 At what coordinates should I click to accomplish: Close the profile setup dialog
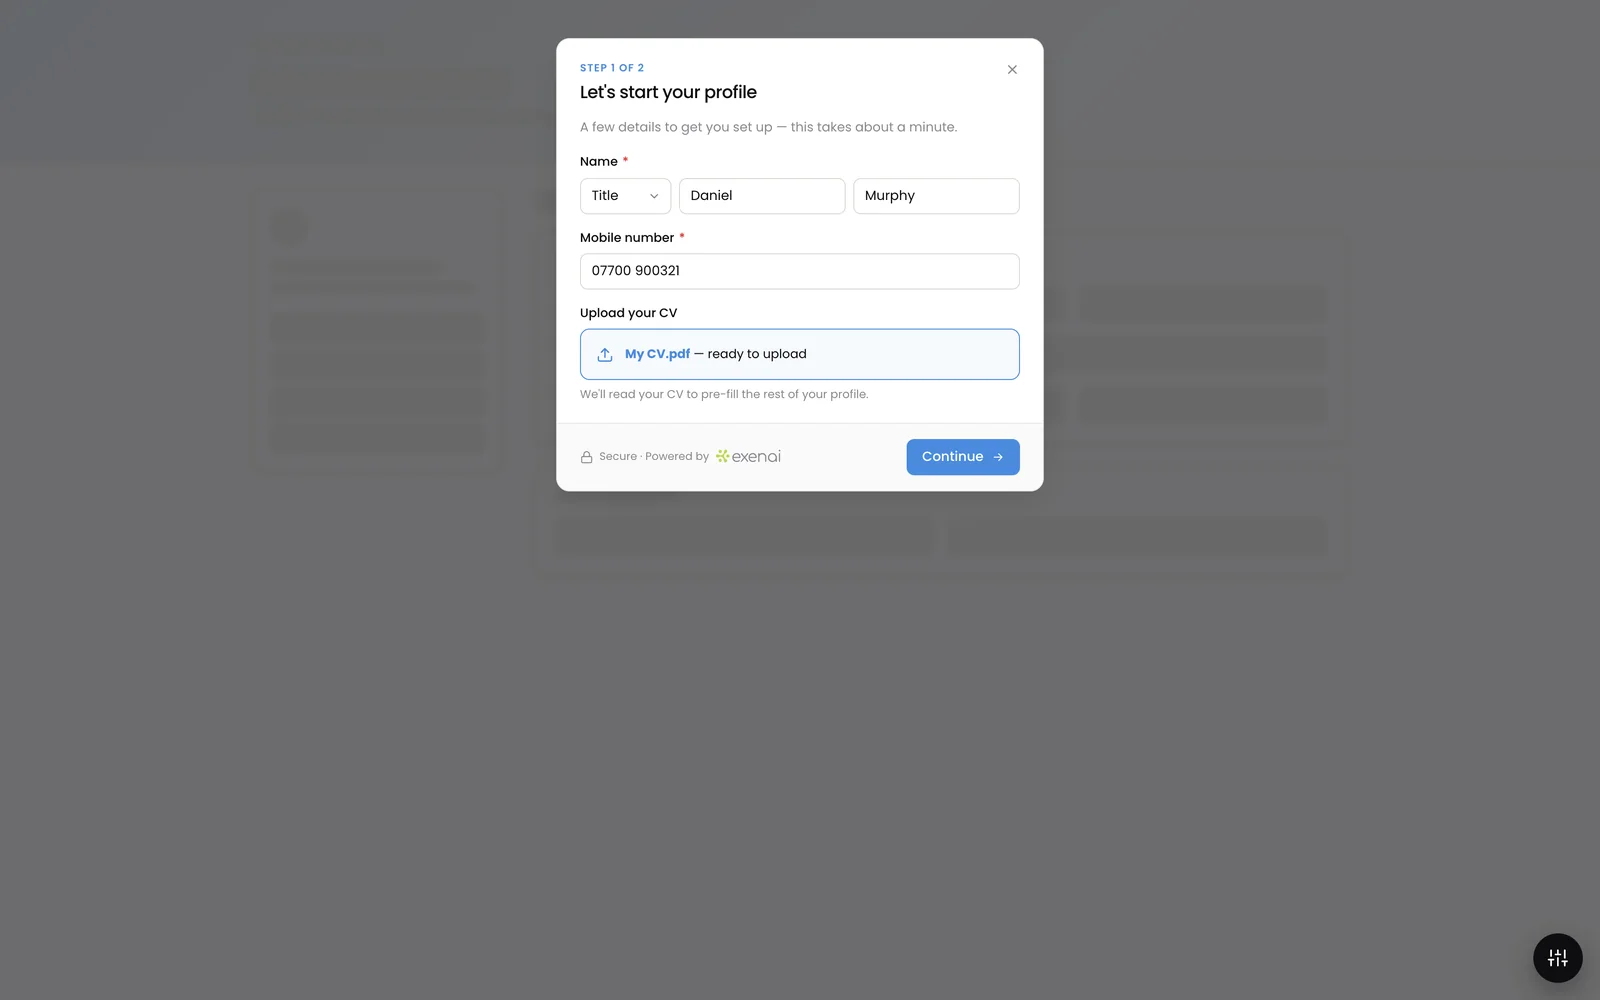1012,70
